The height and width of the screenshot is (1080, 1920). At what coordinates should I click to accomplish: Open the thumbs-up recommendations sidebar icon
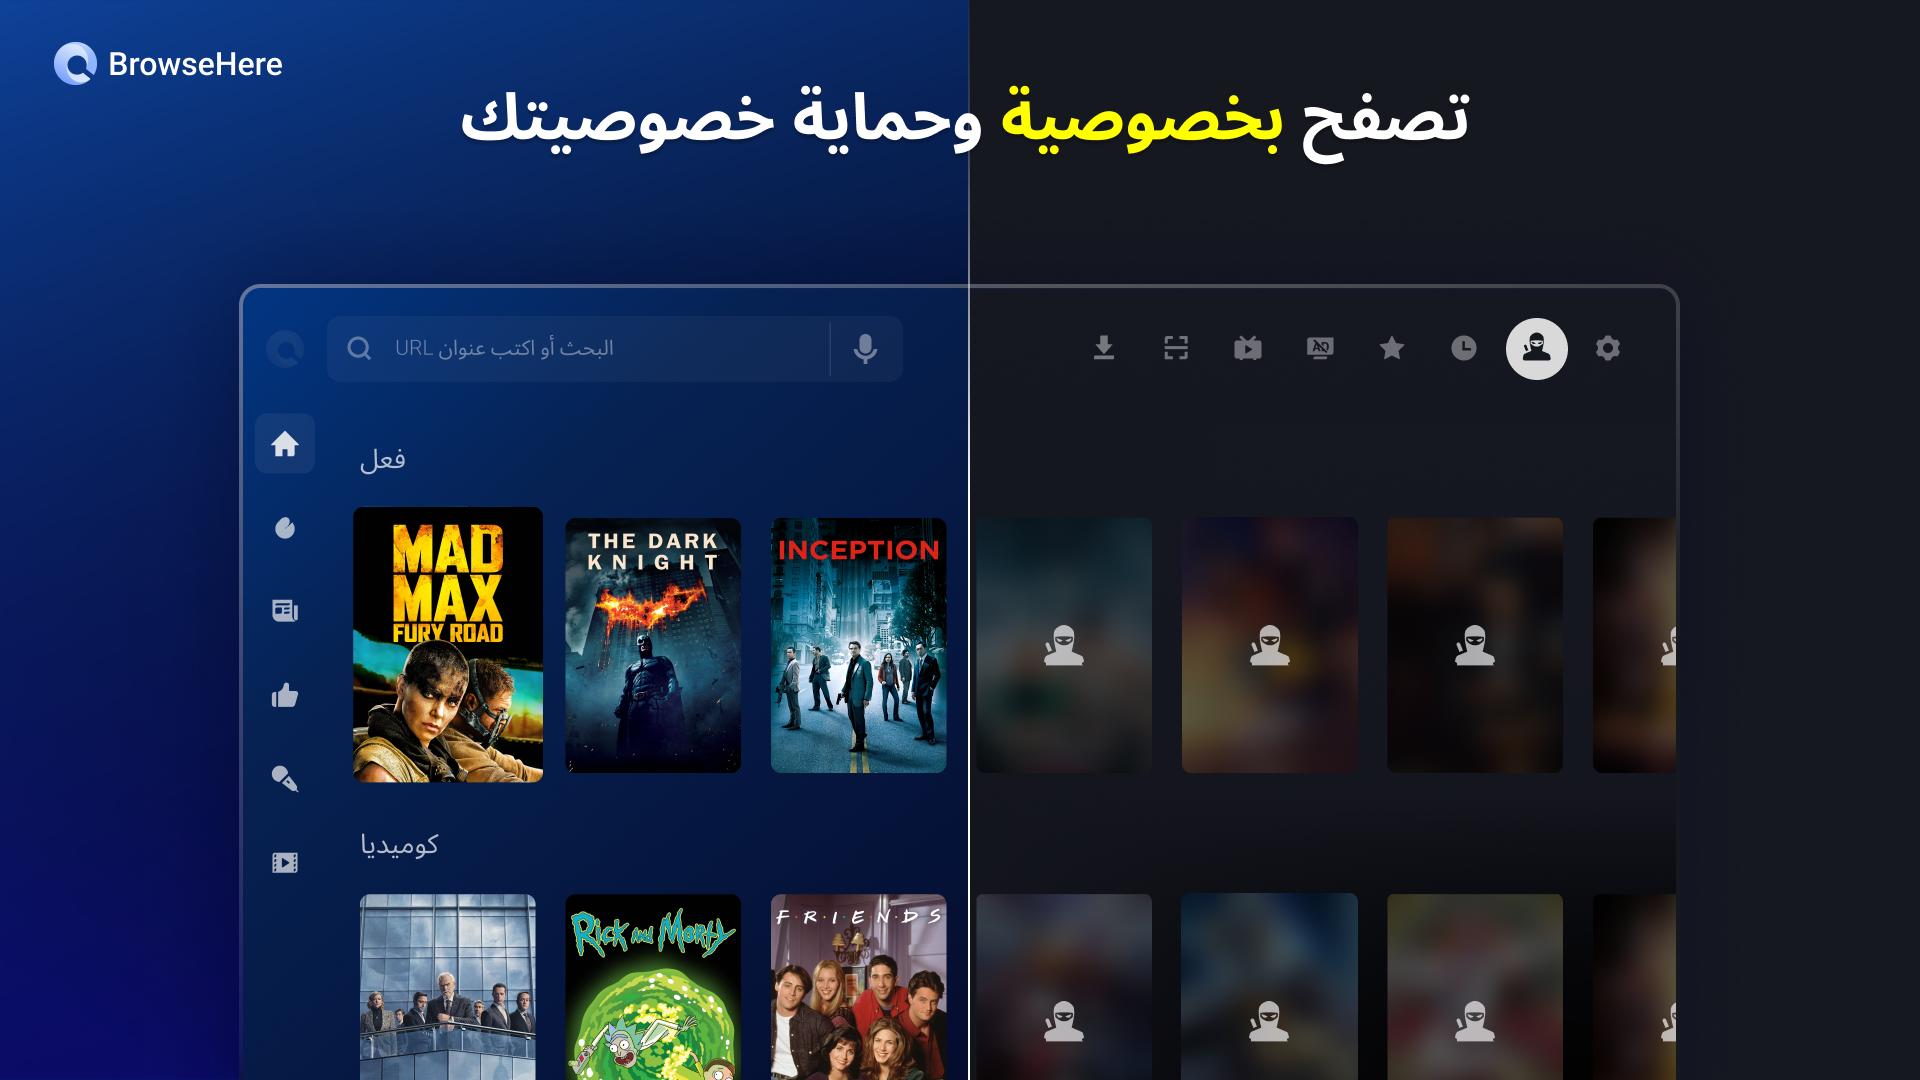pos(285,695)
